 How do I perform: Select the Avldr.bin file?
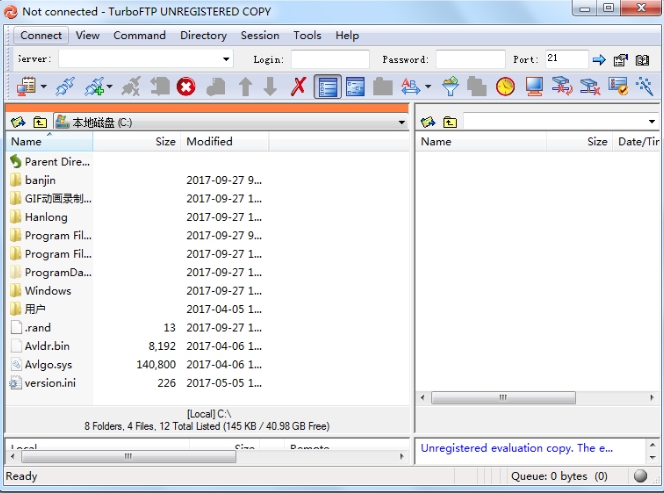[x=40, y=346]
